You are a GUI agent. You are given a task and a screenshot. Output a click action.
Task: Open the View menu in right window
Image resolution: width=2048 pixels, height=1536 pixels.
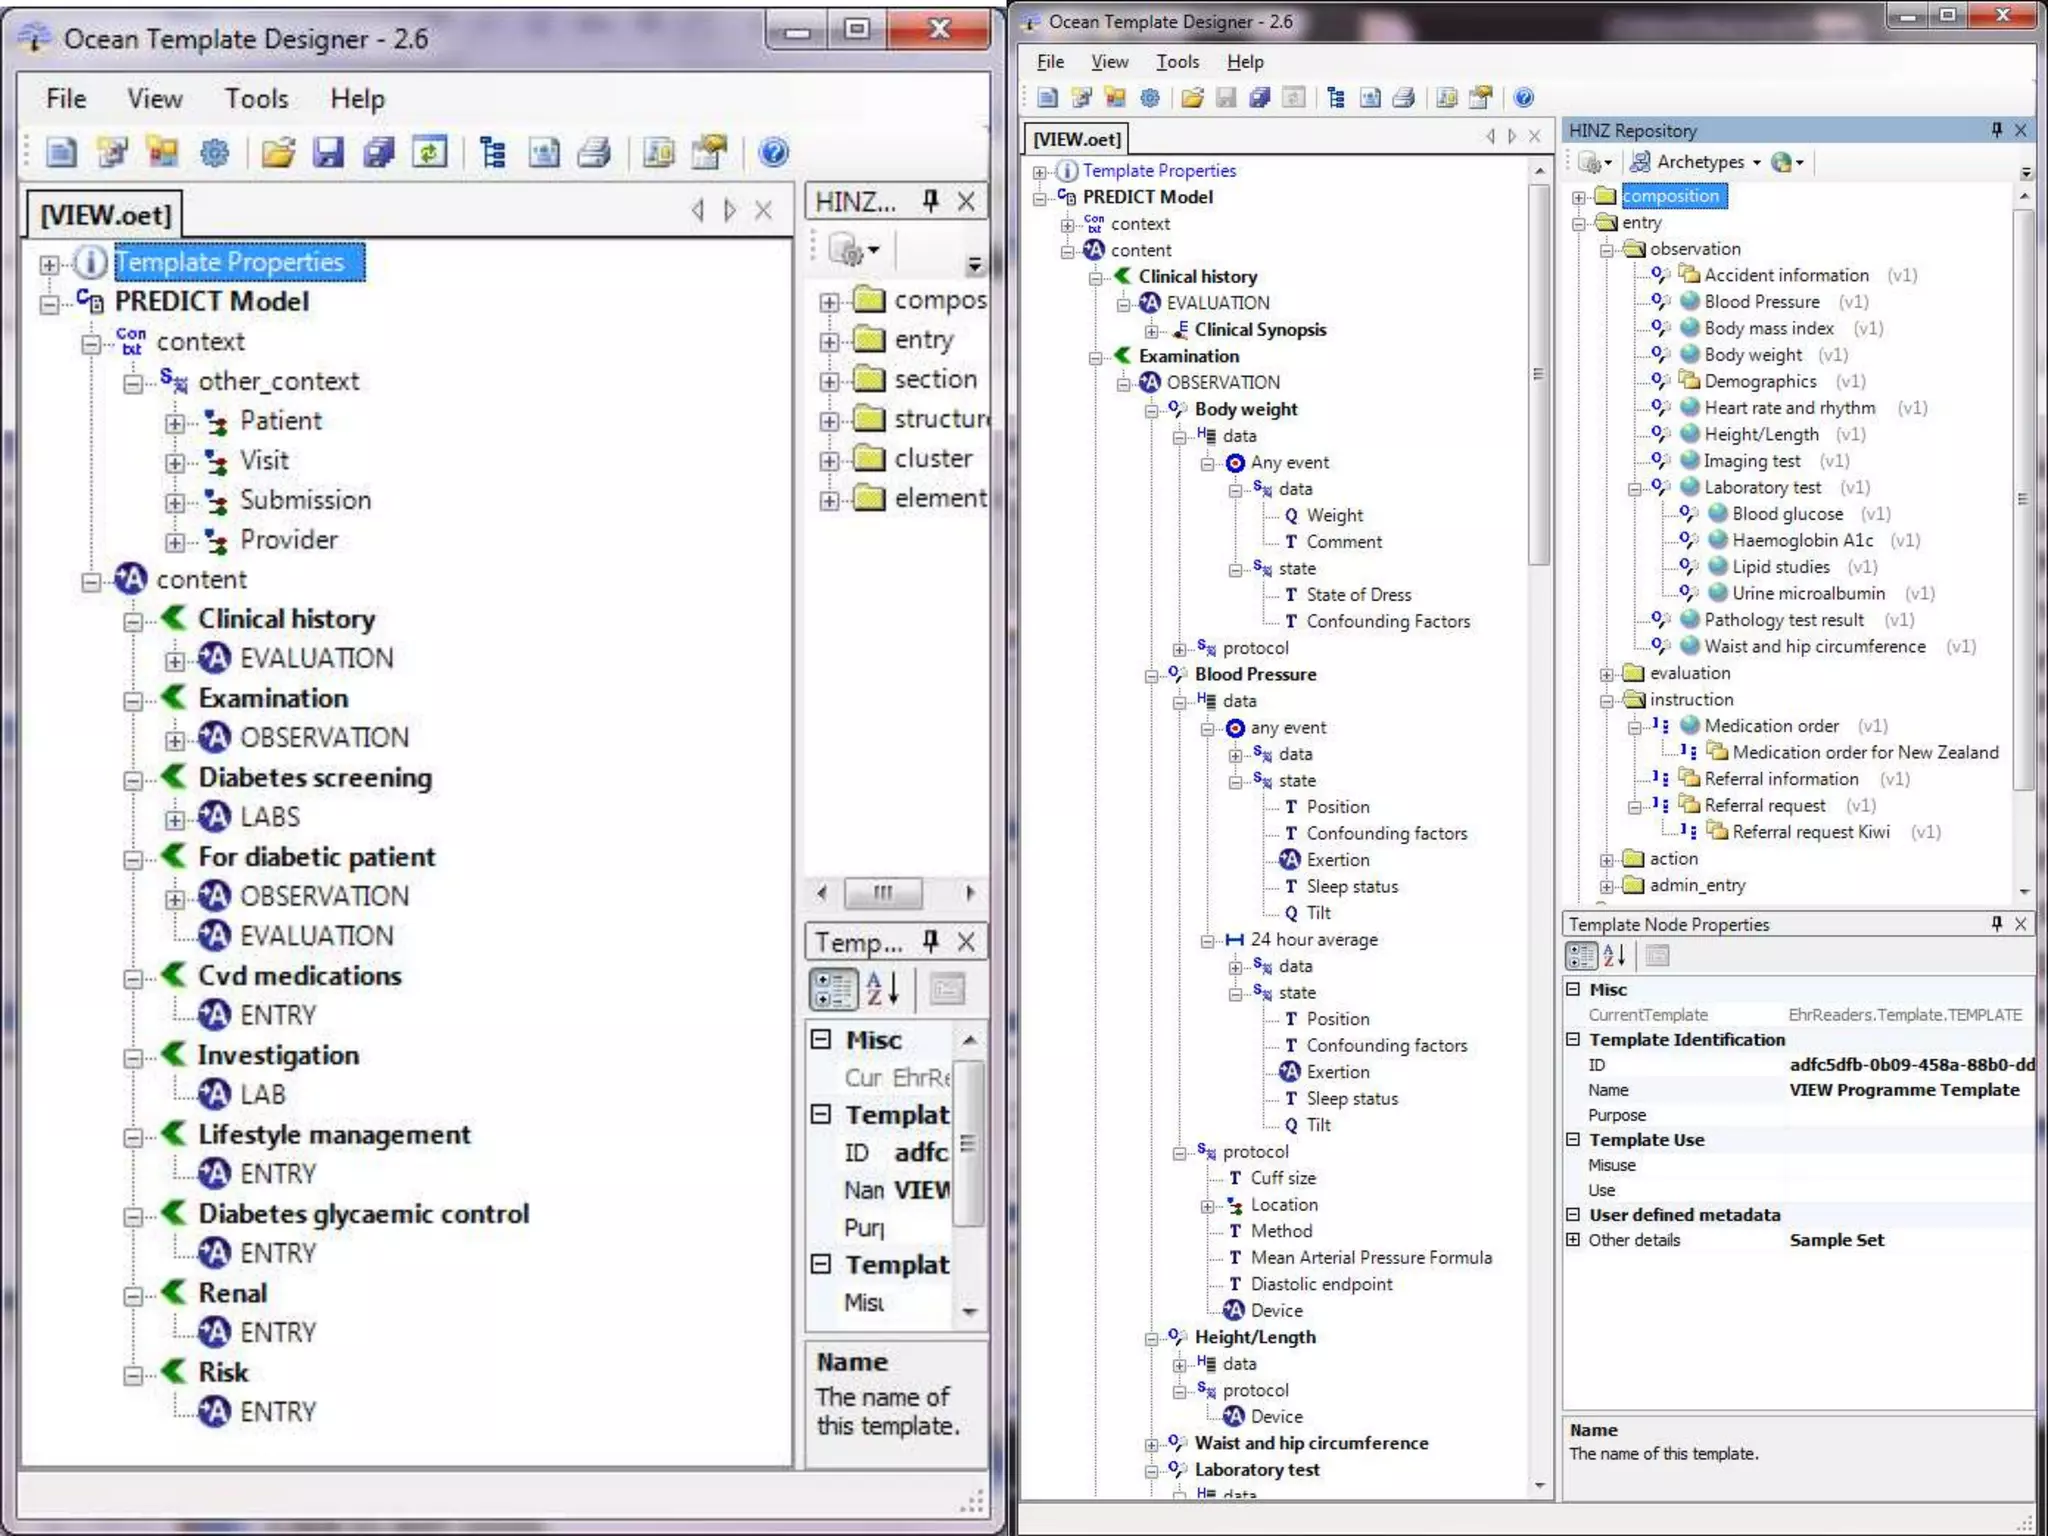1109,62
